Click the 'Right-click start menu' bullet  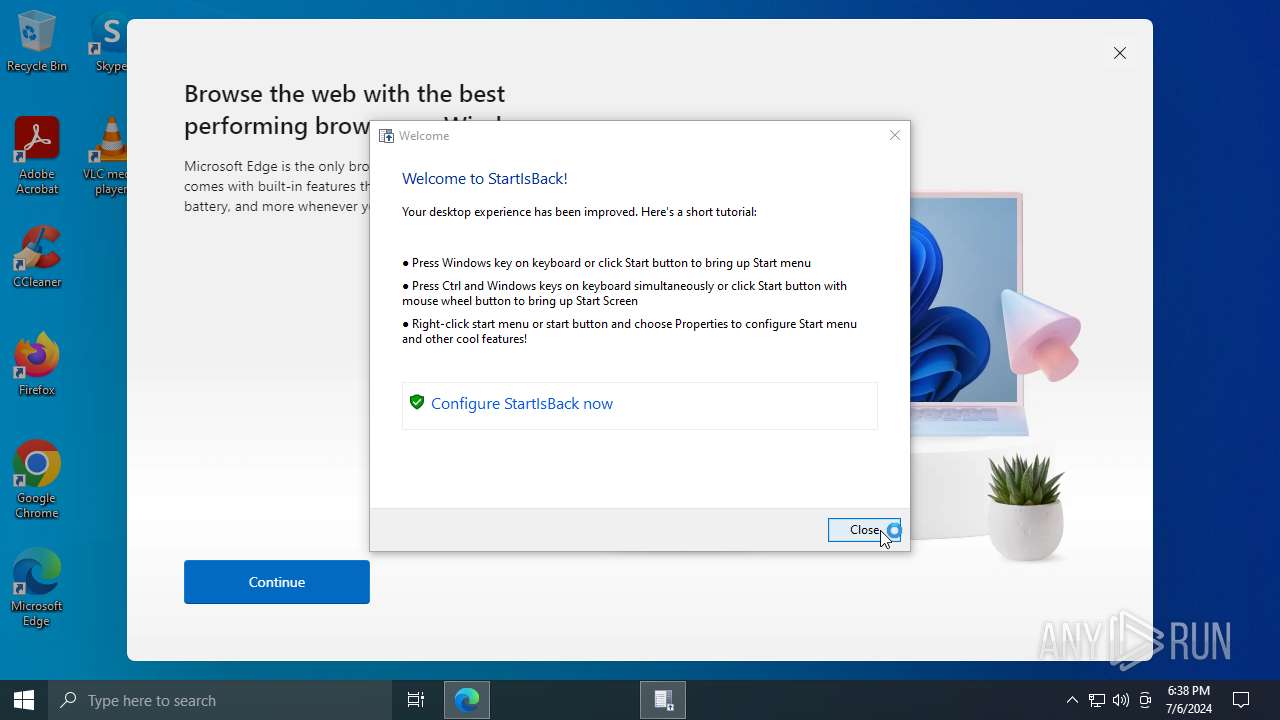click(x=630, y=331)
